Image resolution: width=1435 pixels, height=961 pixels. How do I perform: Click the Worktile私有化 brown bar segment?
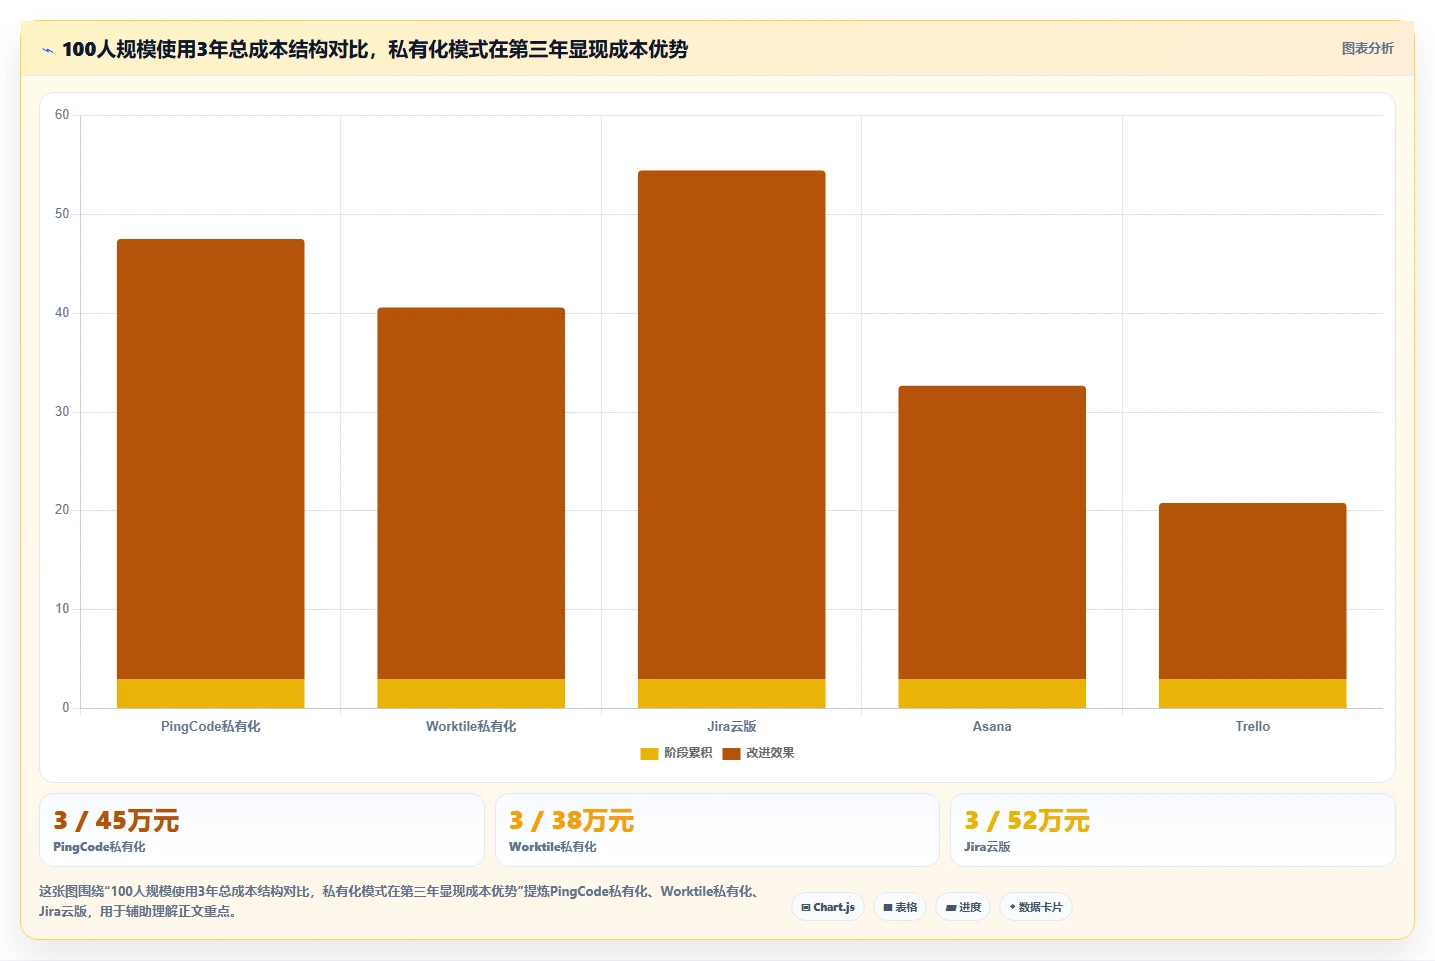[x=471, y=493]
